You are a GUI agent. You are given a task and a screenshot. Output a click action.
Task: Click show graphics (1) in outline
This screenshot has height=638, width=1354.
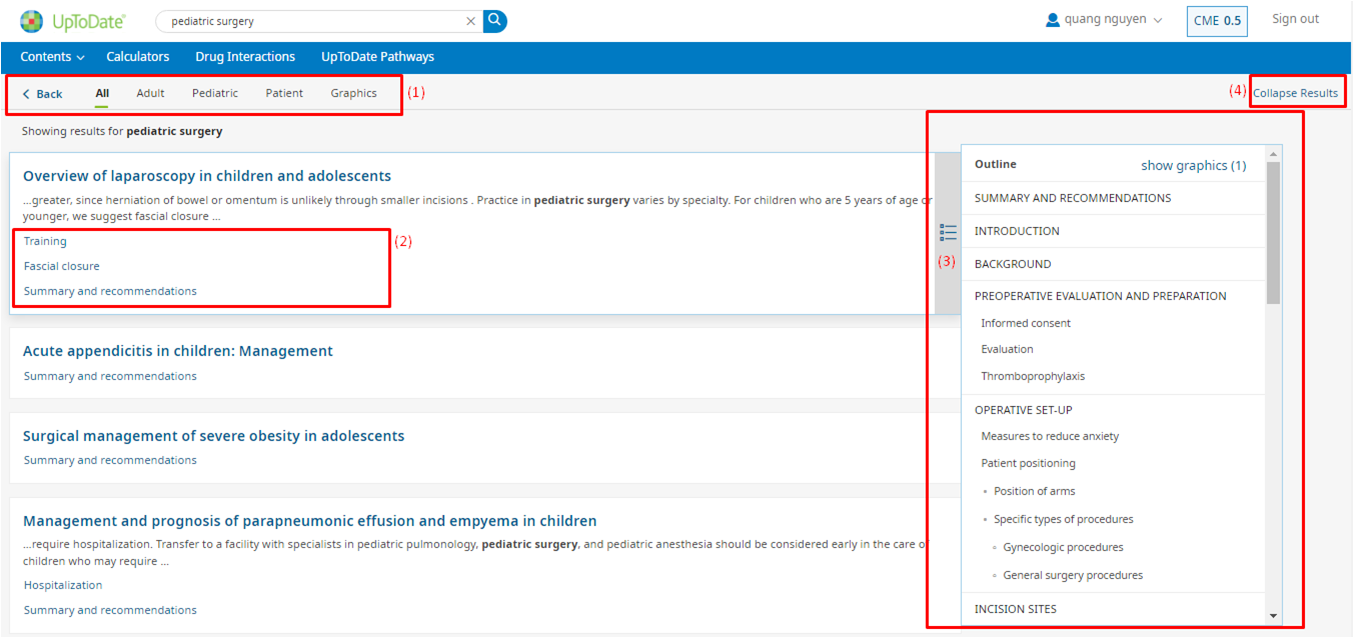pyautogui.click(x=1193, y=165)
